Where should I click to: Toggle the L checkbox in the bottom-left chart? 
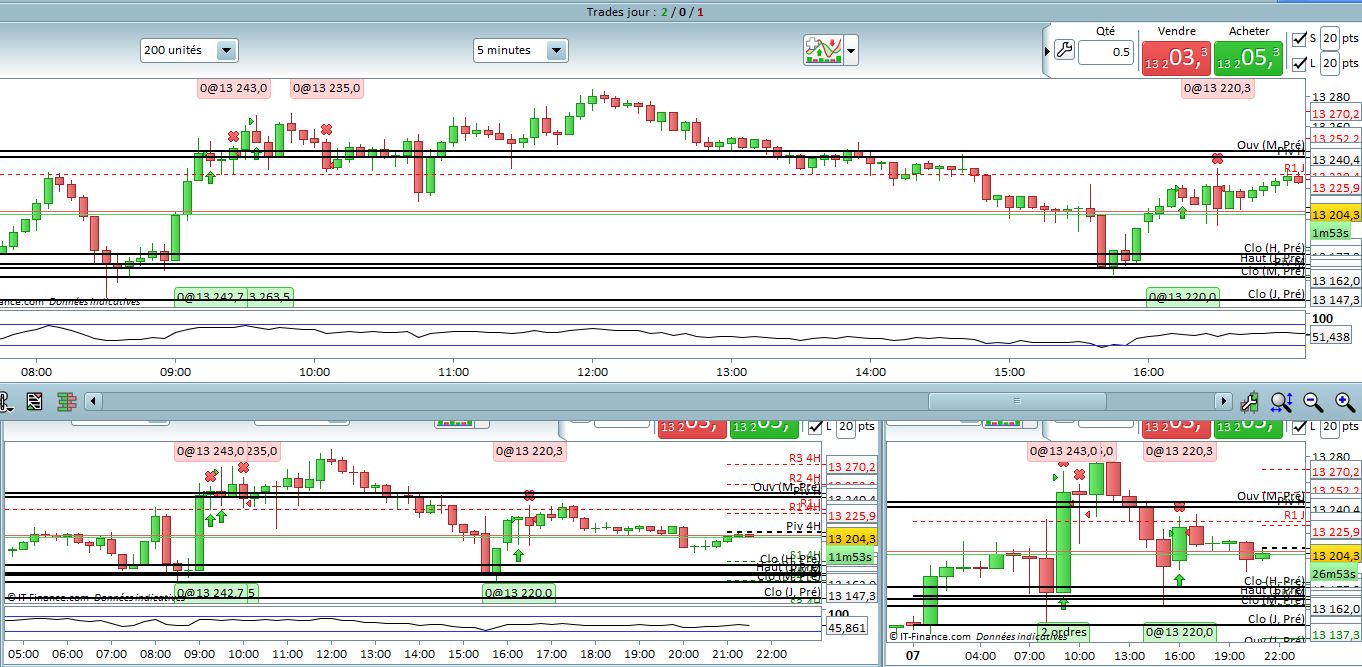815,427
